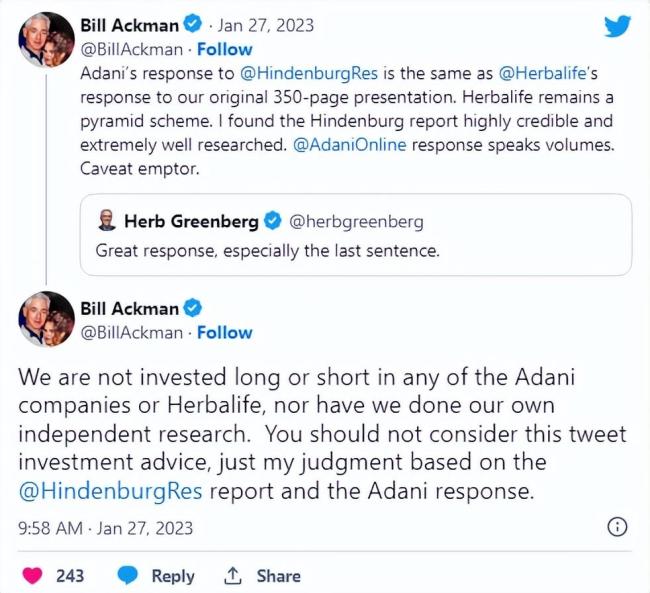
Task: Follow Bill Ackman from the top tweet
Action: (225, 49)
